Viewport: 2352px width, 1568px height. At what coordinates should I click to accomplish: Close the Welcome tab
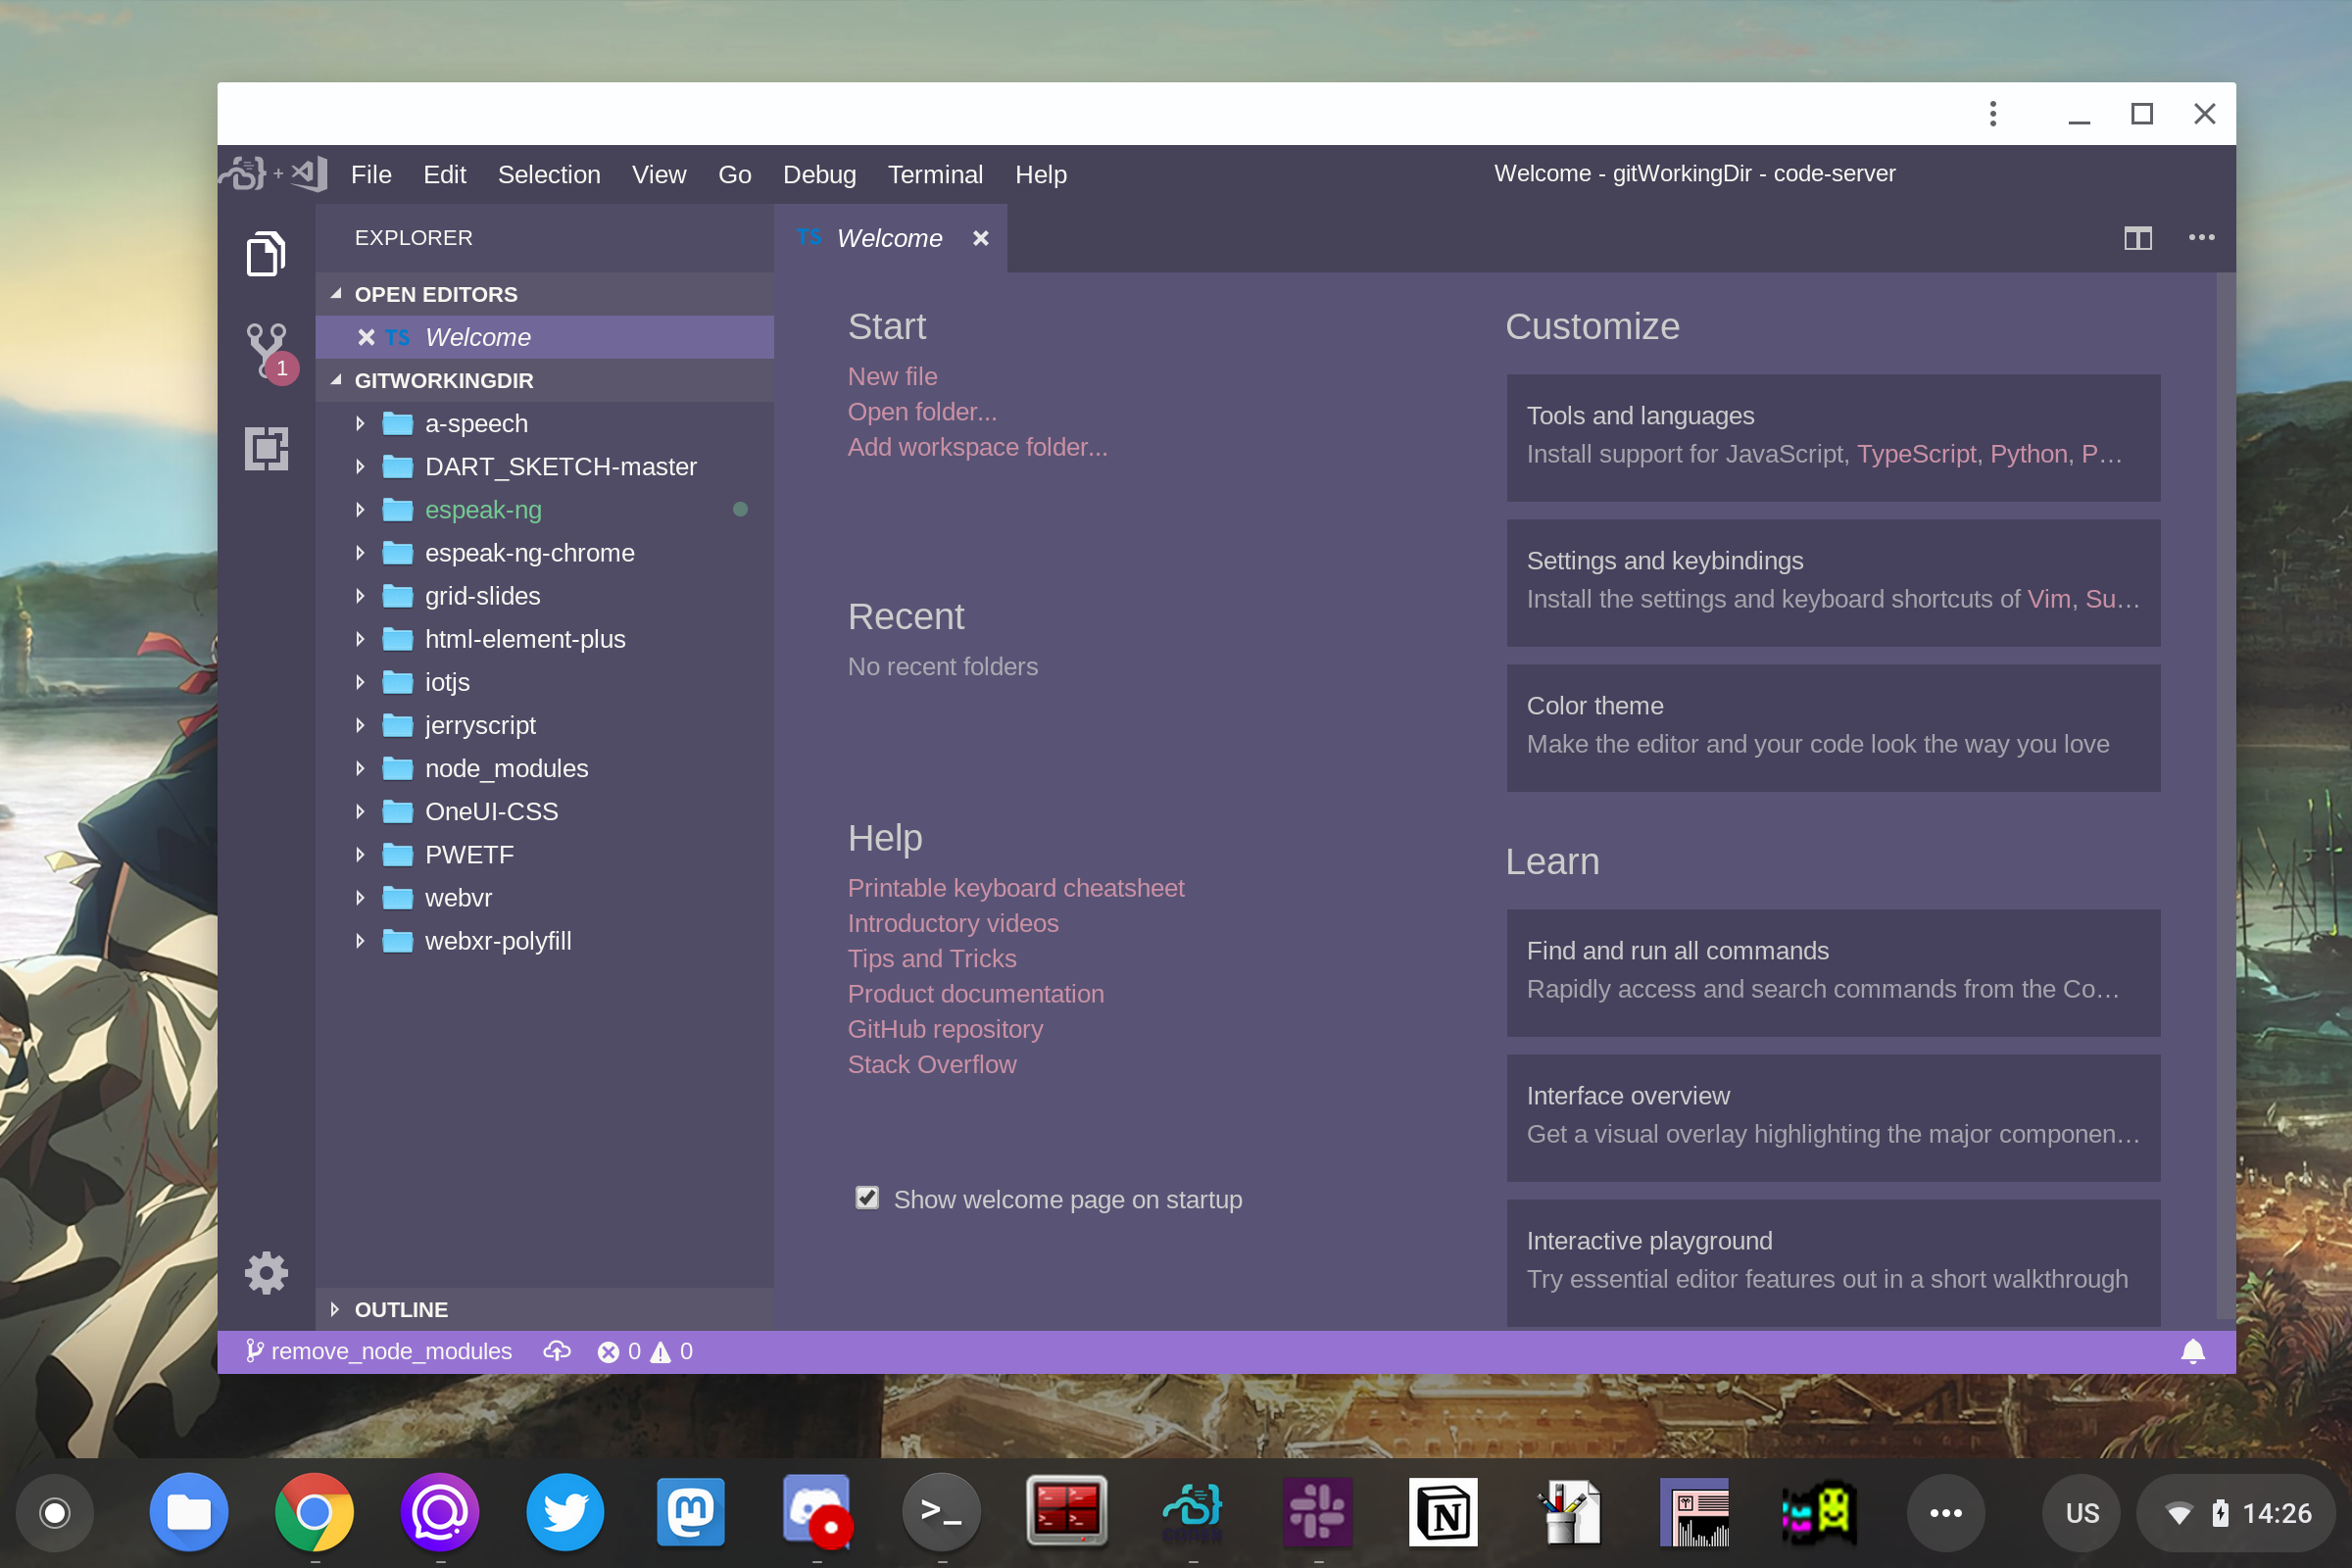pos(980,238)
